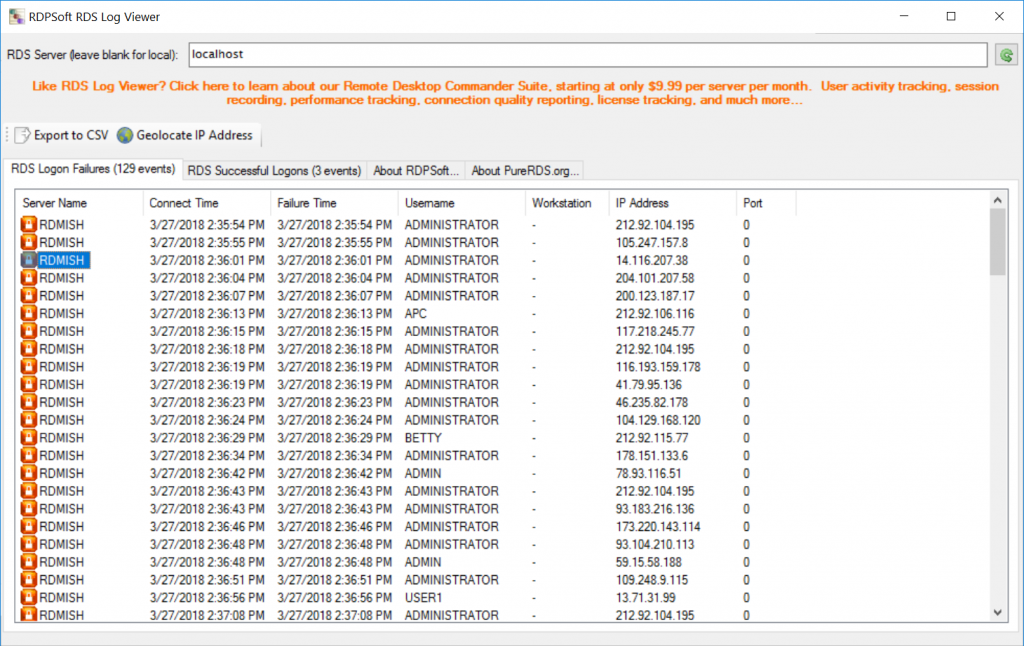The image size is (1024, 646).
Task: Sort by the IP Address column header
Action: click(642, 203)
